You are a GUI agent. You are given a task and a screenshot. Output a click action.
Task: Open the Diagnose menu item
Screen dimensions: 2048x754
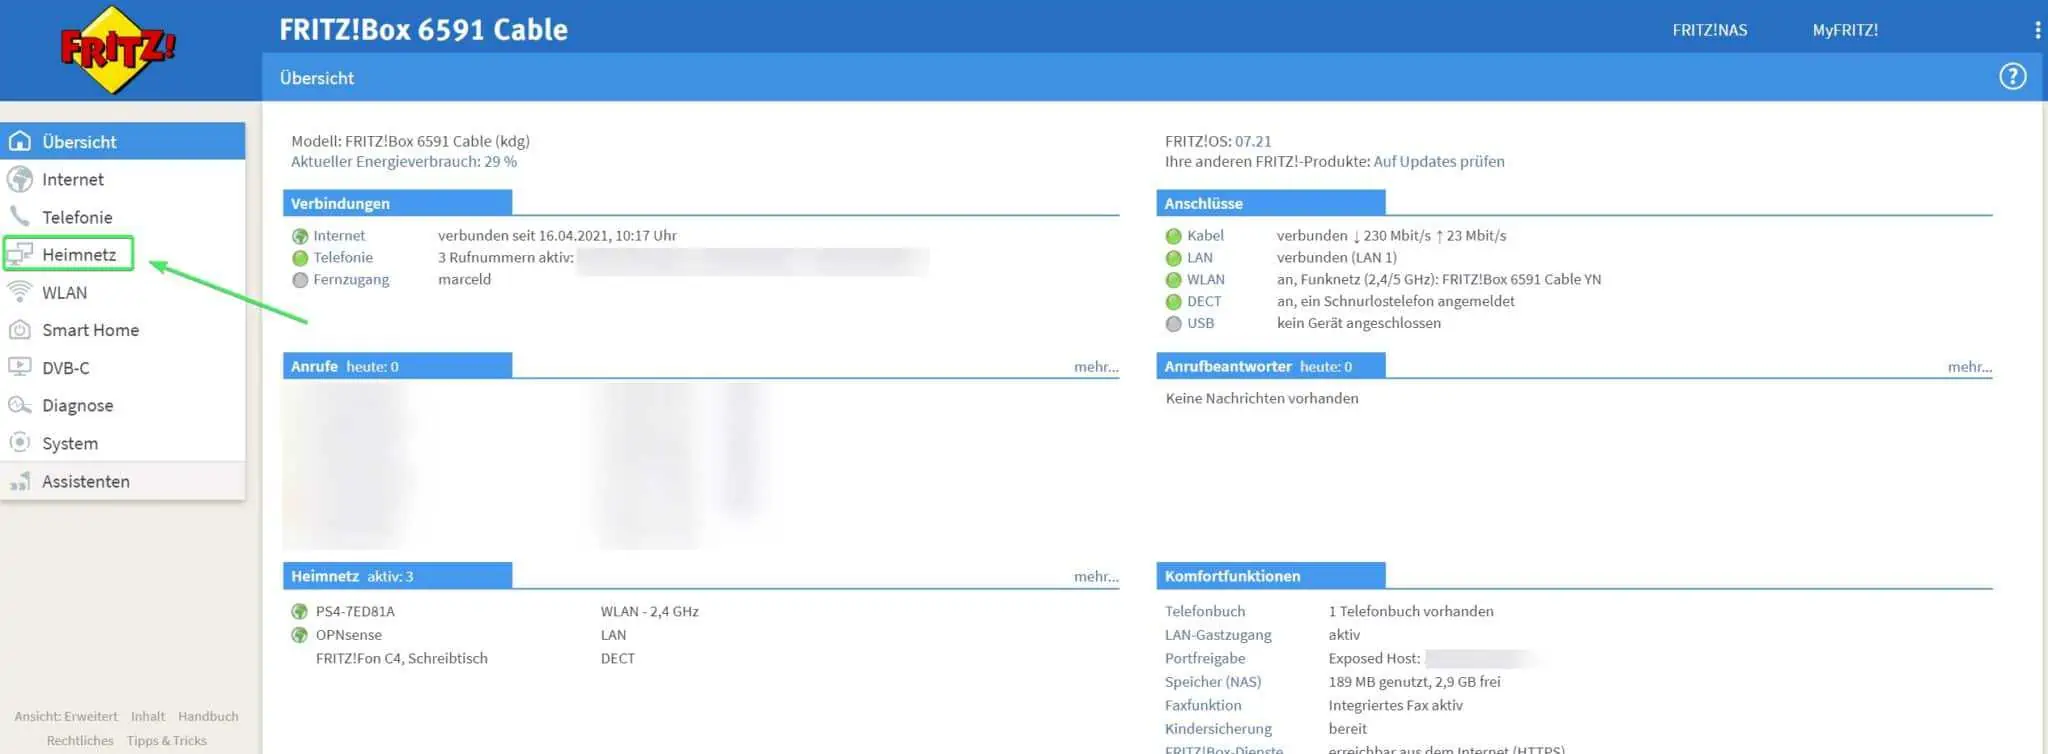click(x=123, y=405)
